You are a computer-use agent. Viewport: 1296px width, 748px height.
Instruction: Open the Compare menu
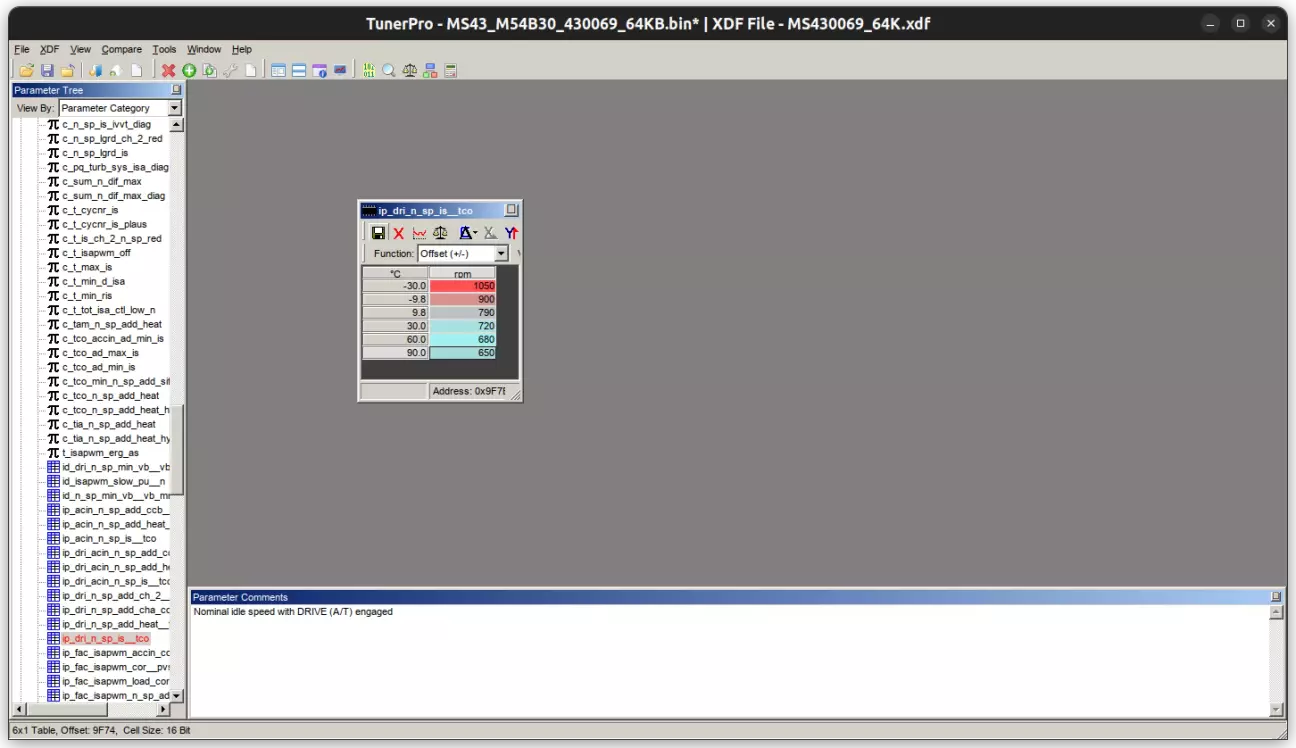tap(121, 49)
